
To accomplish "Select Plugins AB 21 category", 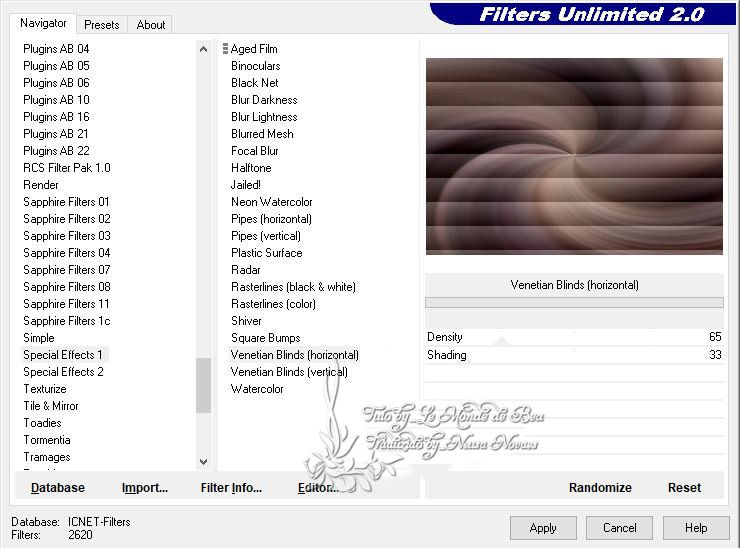I will tap(56, 134).
